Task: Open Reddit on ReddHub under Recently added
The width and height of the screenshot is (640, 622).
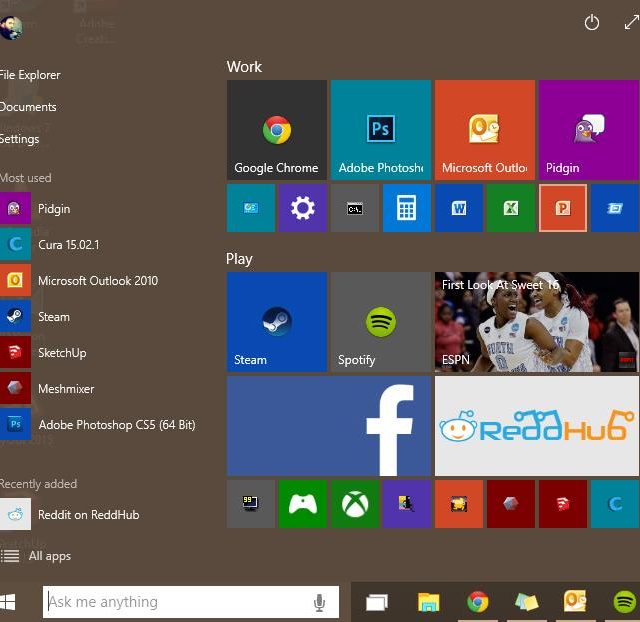Action: tap(98, 514)
